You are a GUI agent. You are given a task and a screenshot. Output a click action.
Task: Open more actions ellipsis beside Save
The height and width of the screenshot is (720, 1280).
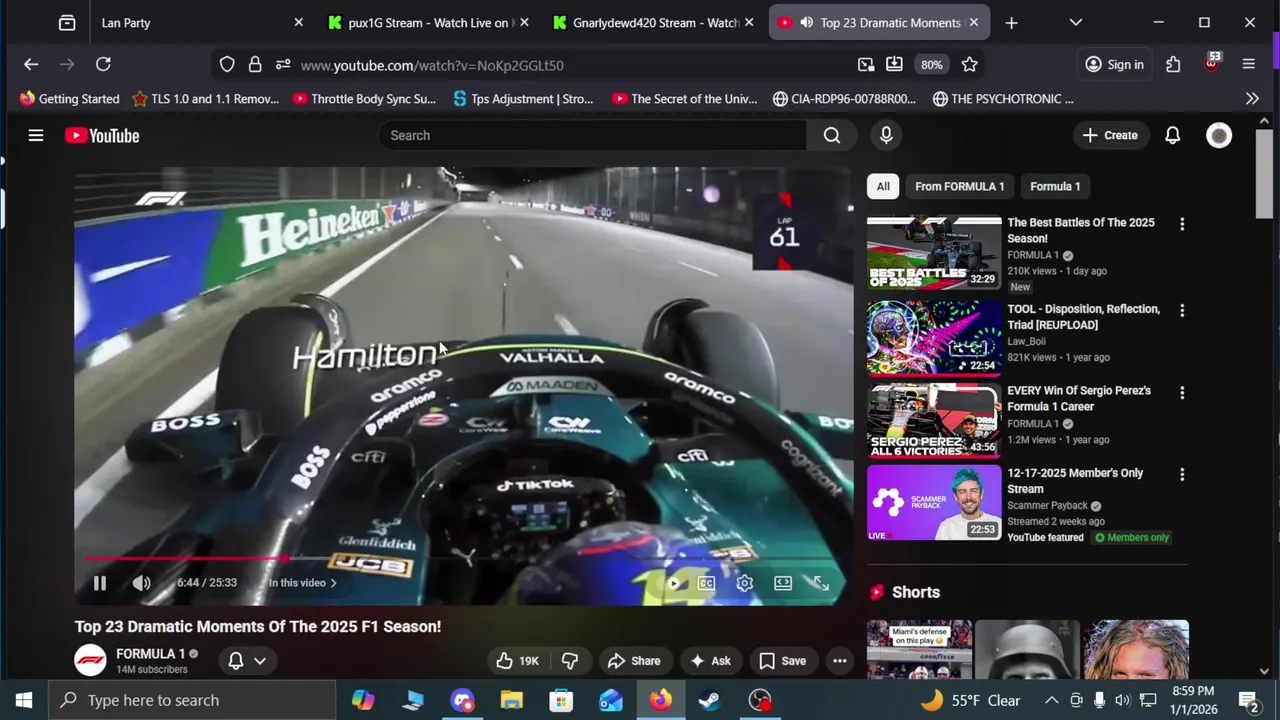[840, 661]
